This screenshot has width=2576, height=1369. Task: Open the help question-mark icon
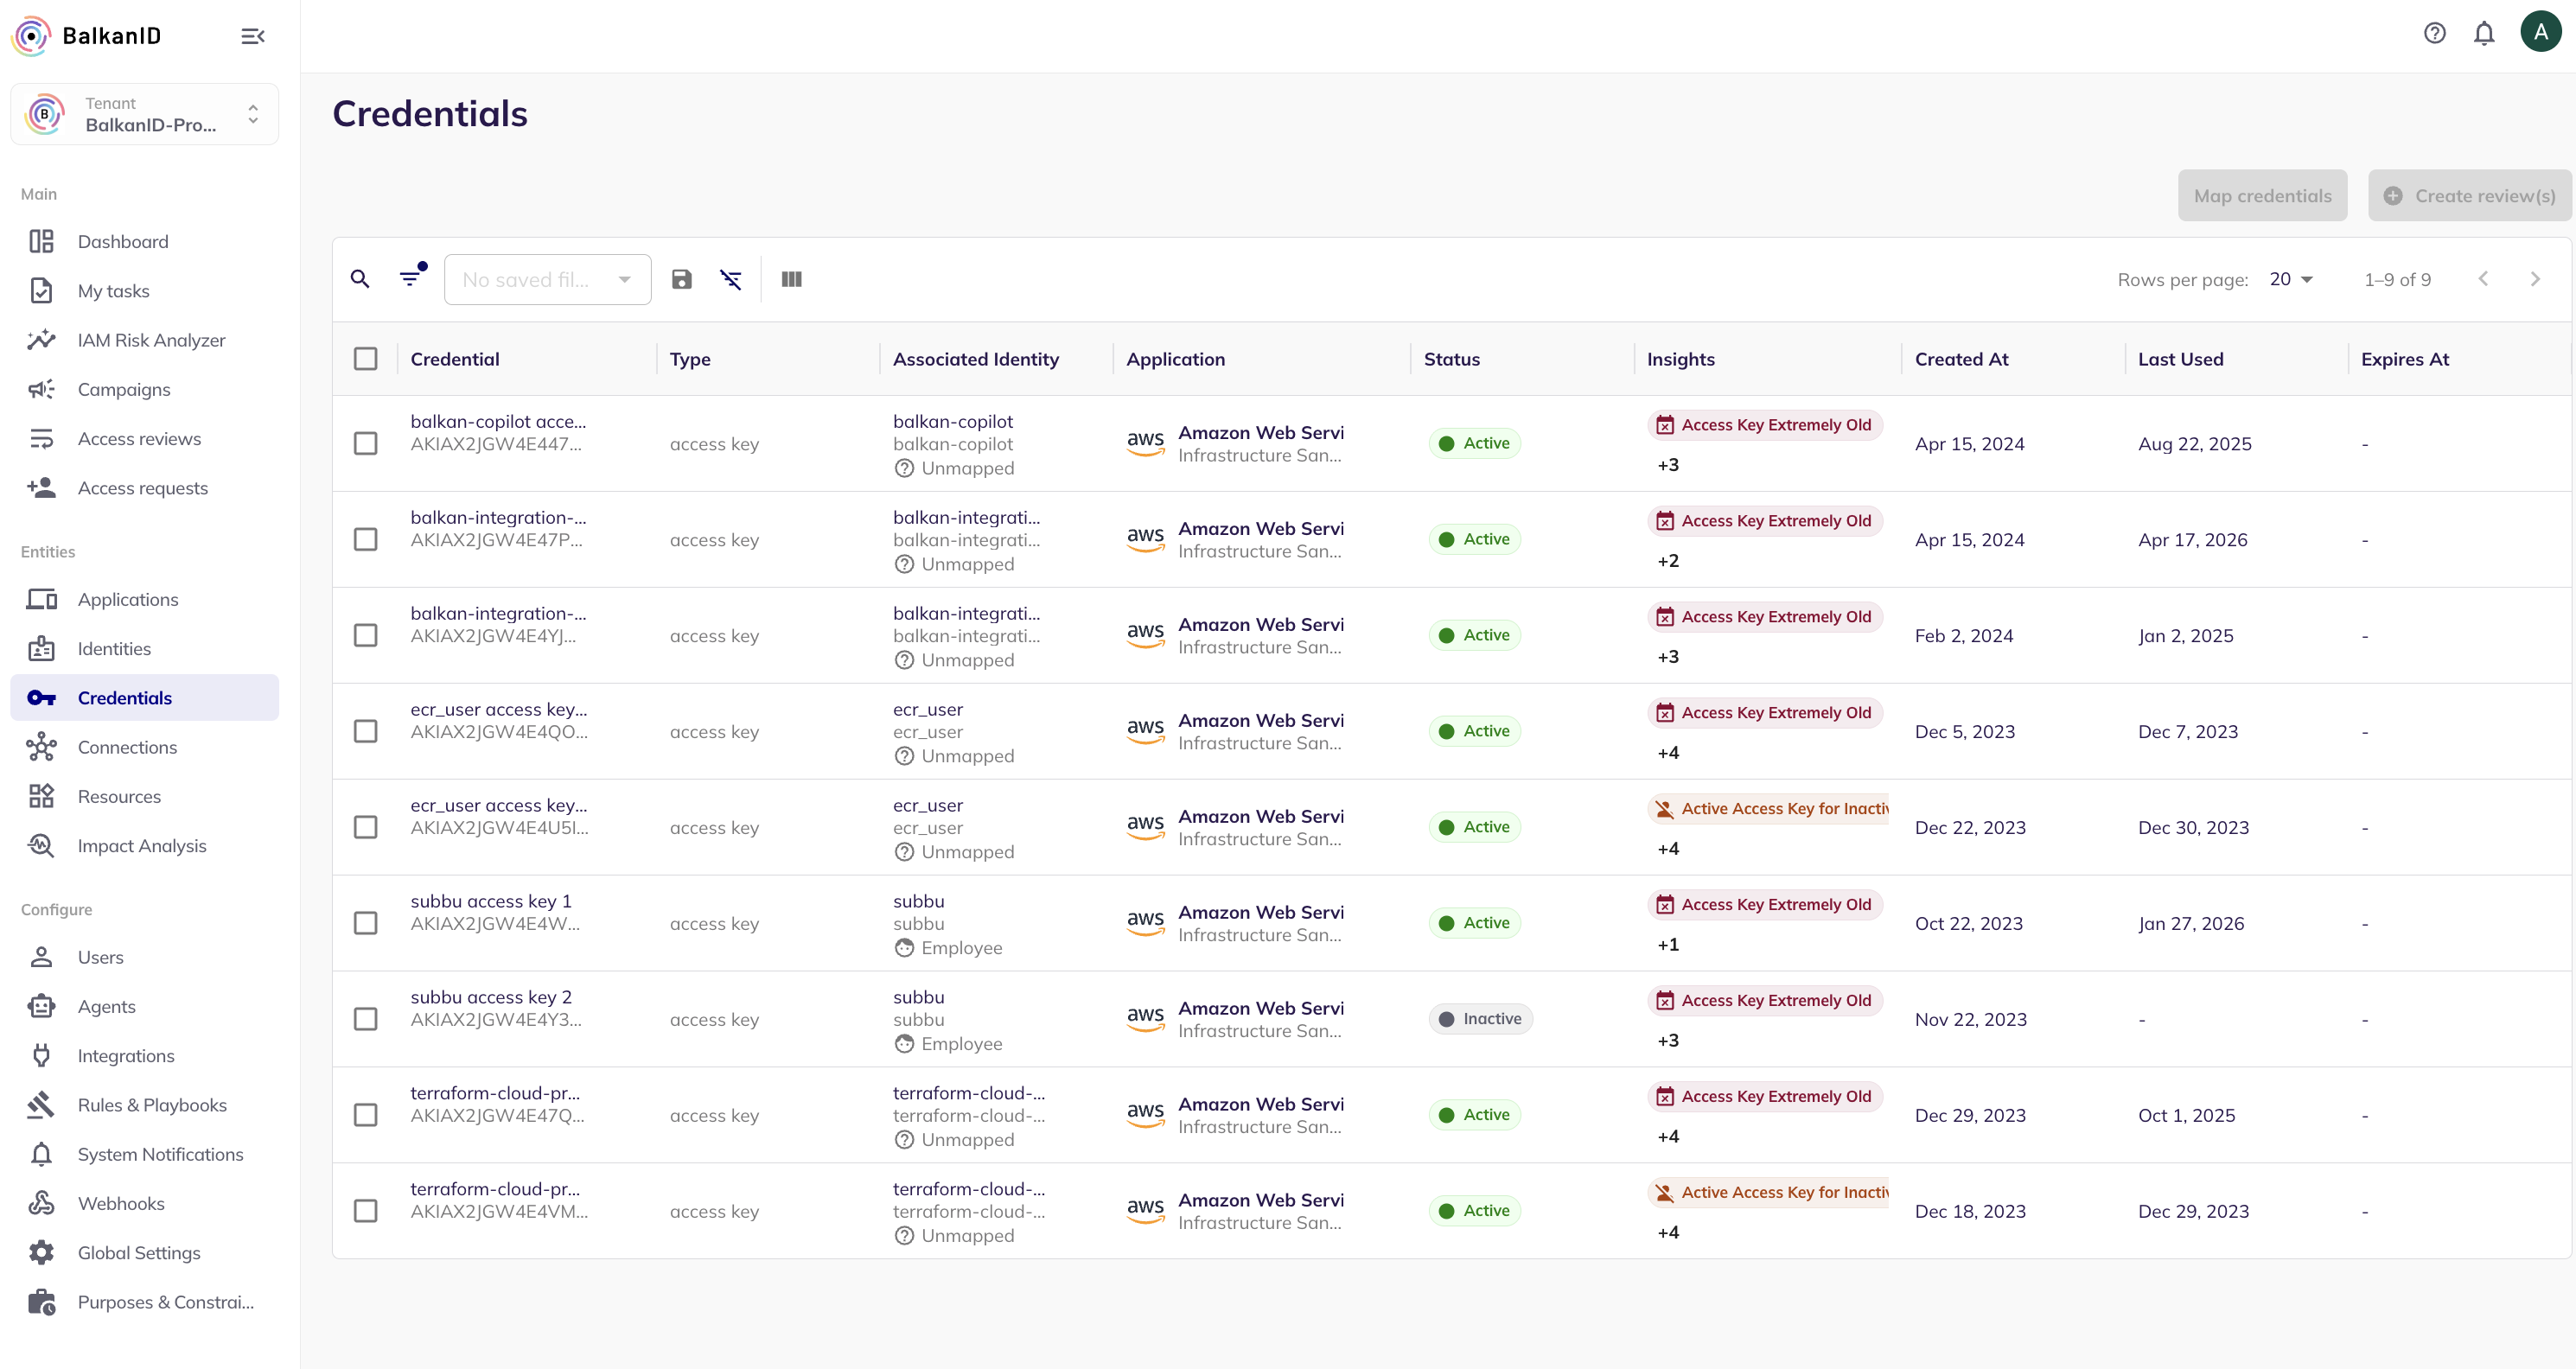2435,33
